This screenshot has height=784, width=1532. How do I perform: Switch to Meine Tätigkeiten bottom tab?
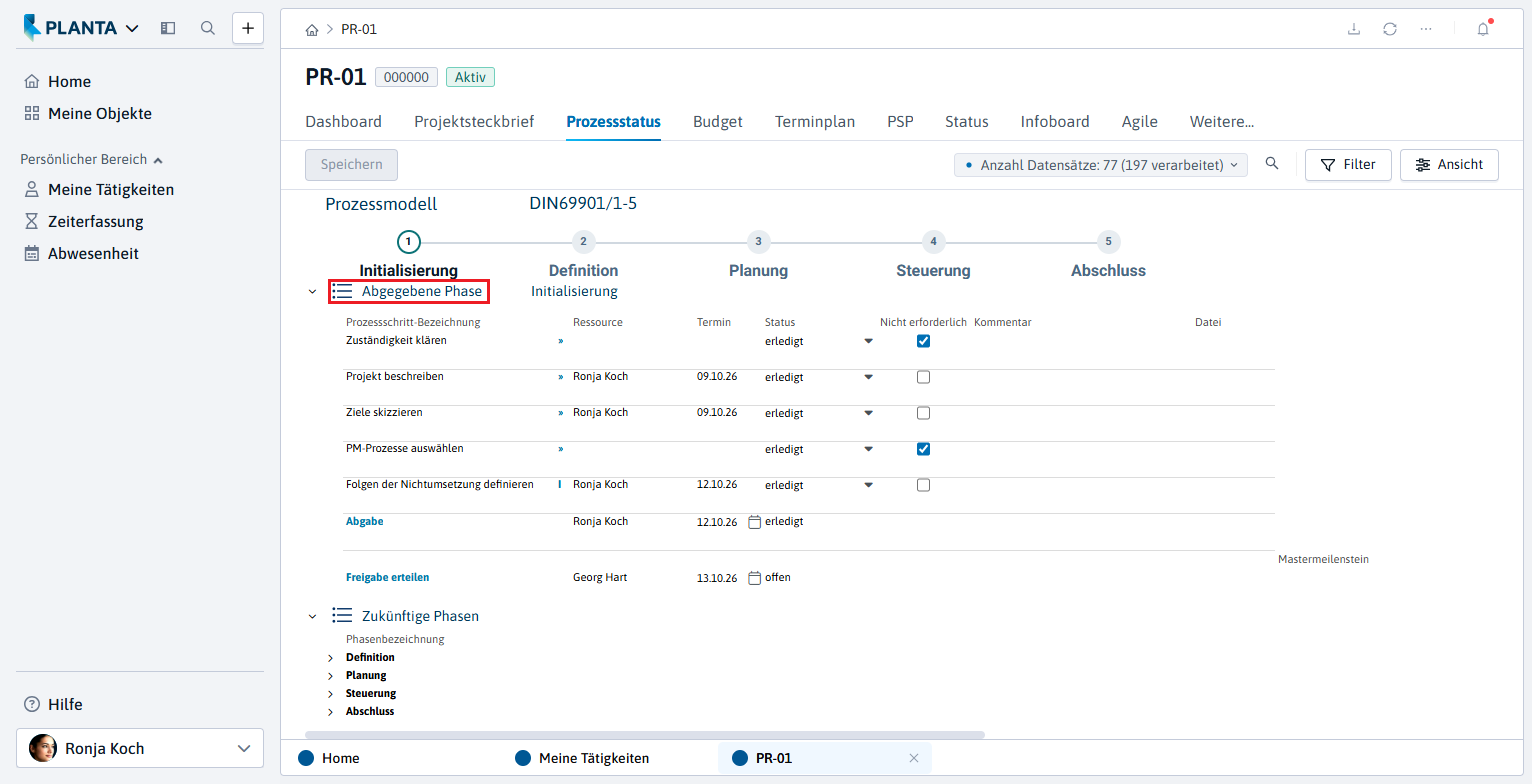pos(594,758)
